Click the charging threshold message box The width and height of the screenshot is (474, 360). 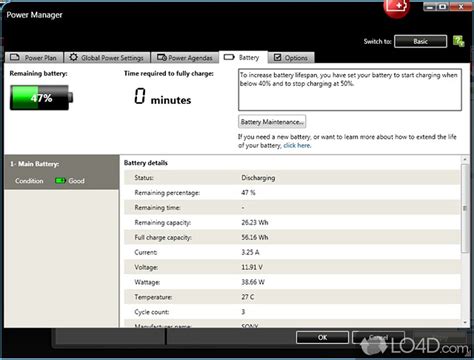350,90
